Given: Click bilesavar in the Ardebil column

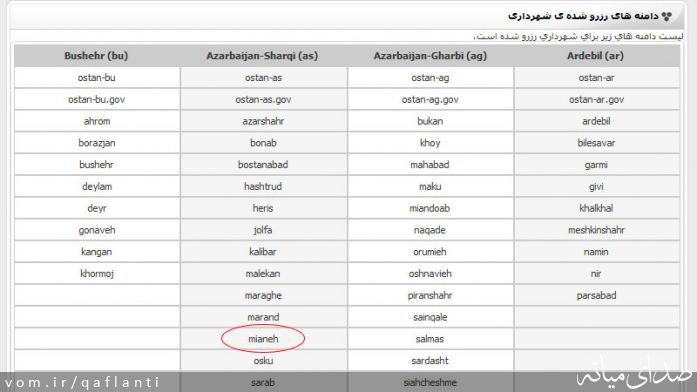Looking at the screenshot, I should click(597, 143).
